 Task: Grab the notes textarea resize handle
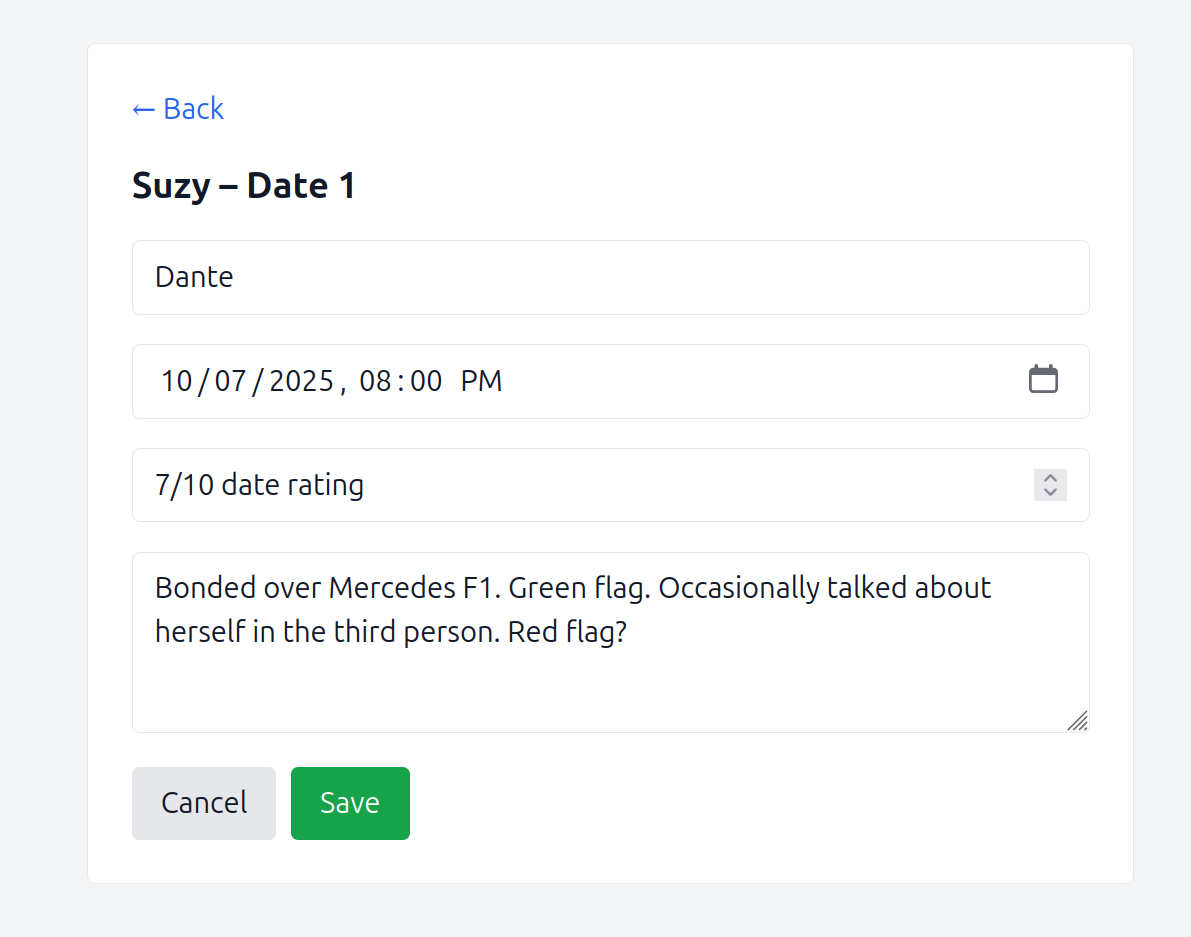click(1077, 721)
